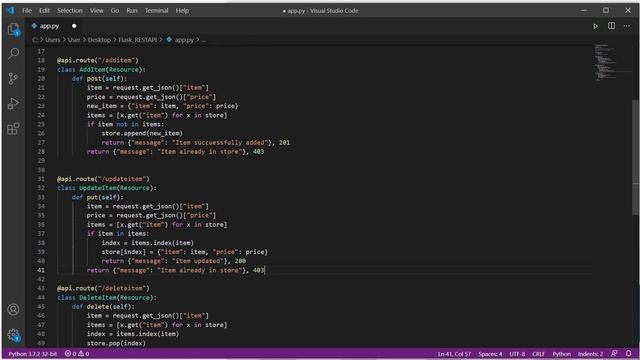Open the Accounts icon in the activity bar

[x=13, y=310]
